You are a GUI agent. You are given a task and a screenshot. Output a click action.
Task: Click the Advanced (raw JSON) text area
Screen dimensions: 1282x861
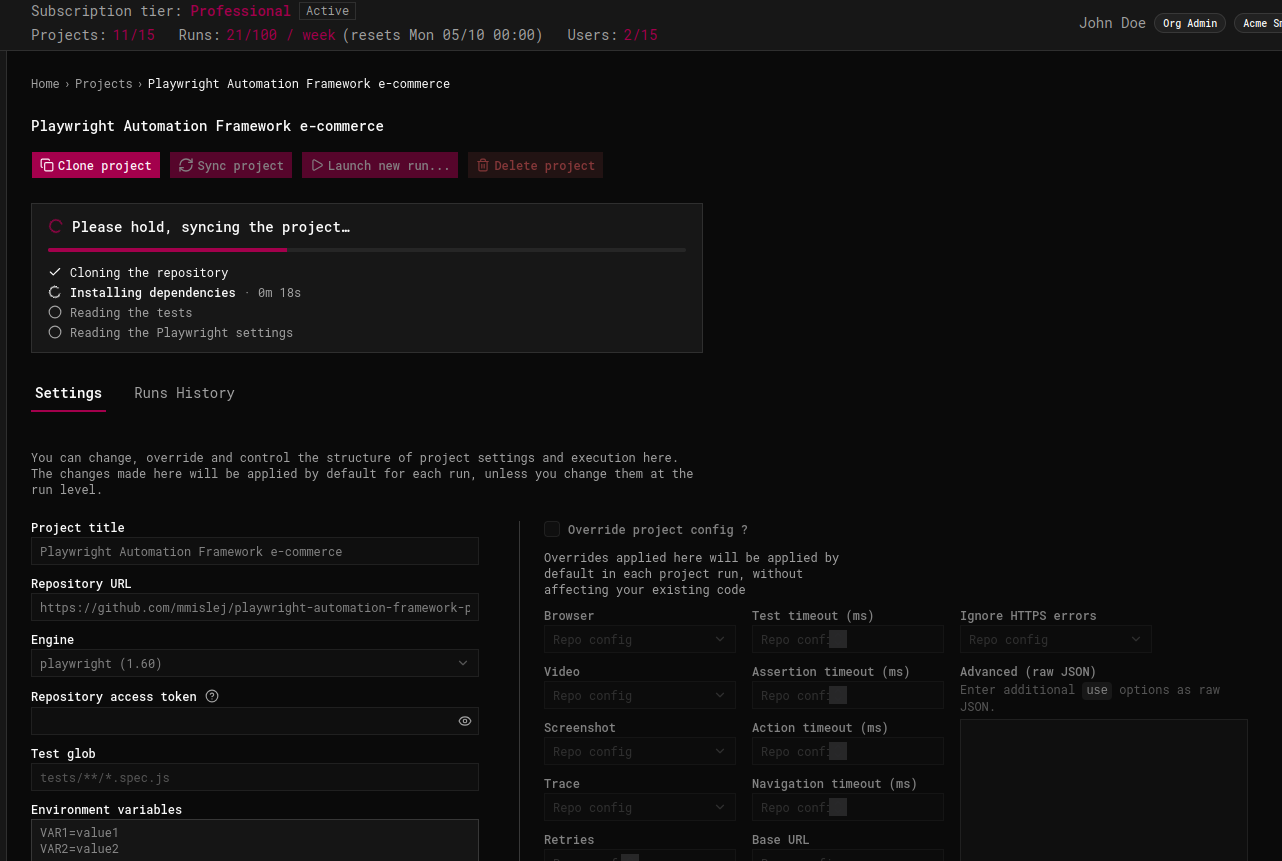tap(1104, 790)
